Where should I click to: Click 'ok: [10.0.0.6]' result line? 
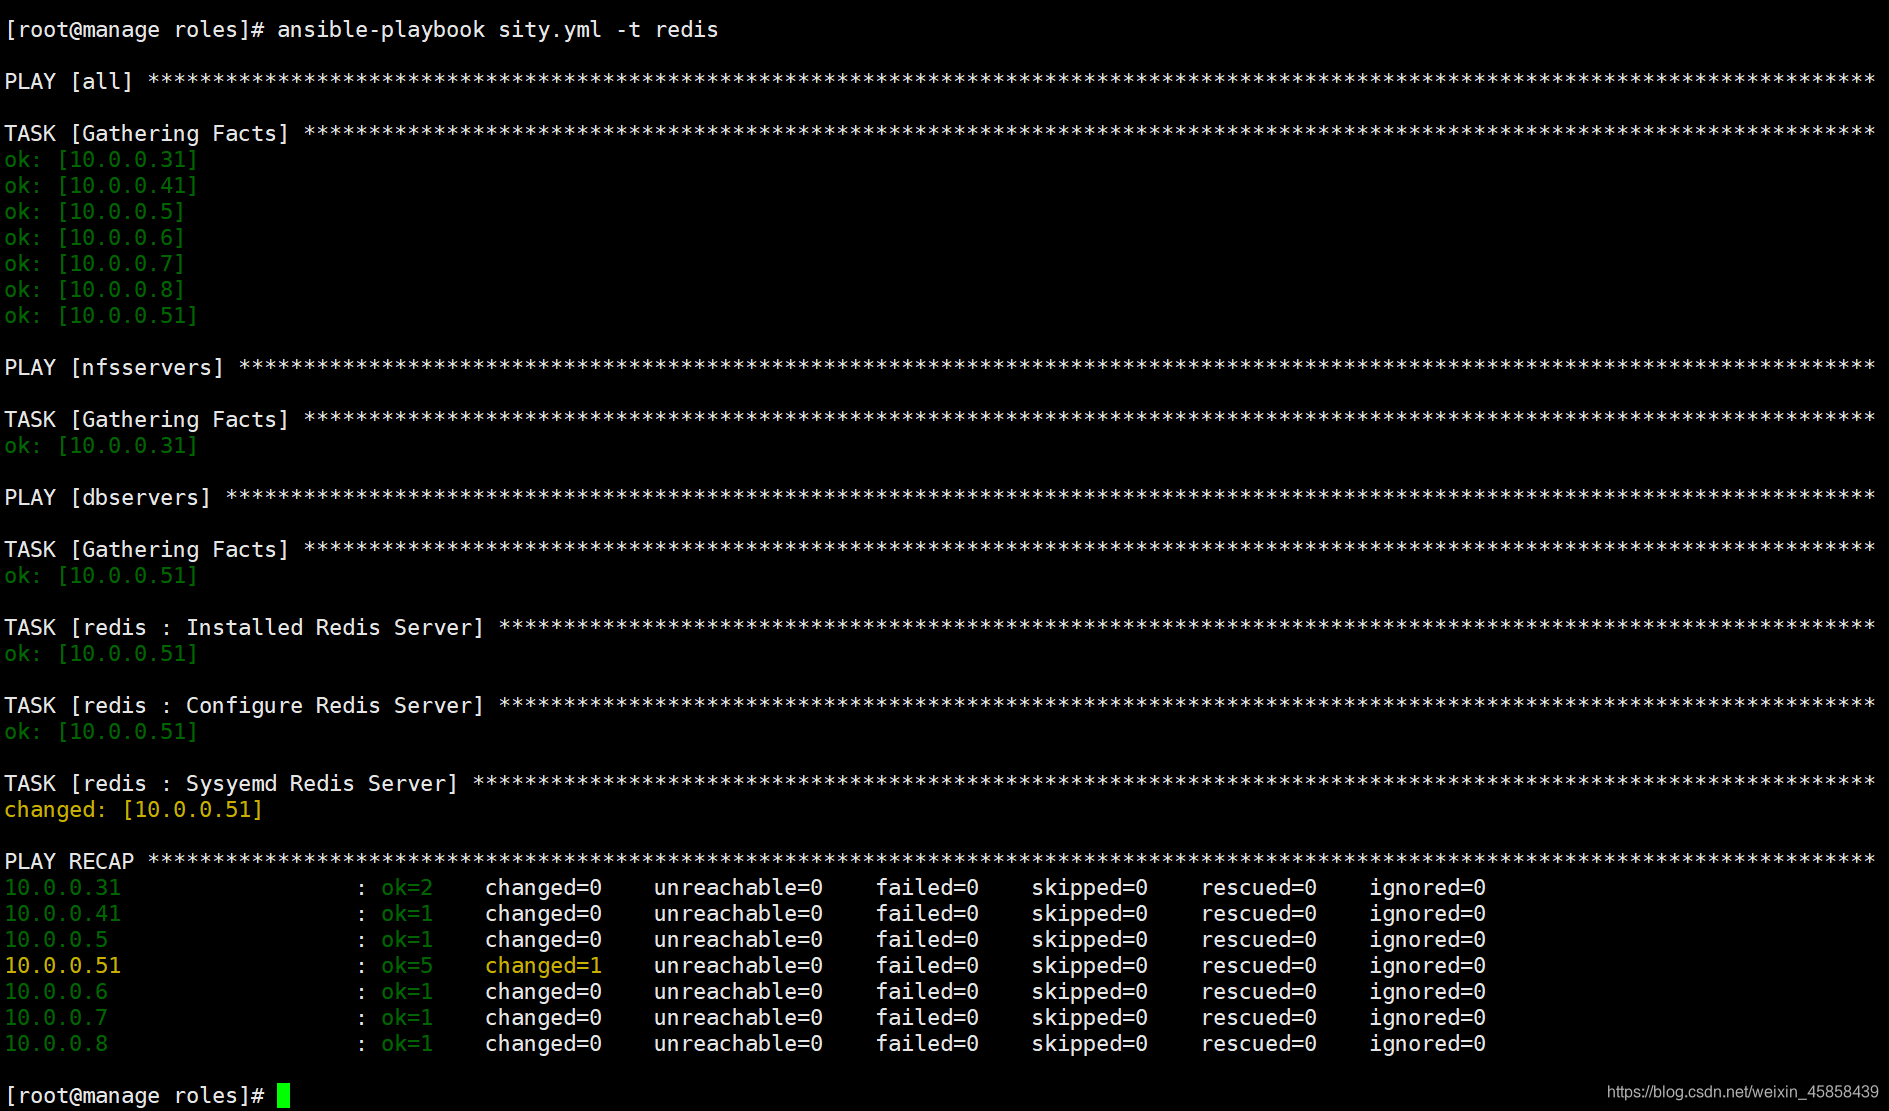pos(94,238)
